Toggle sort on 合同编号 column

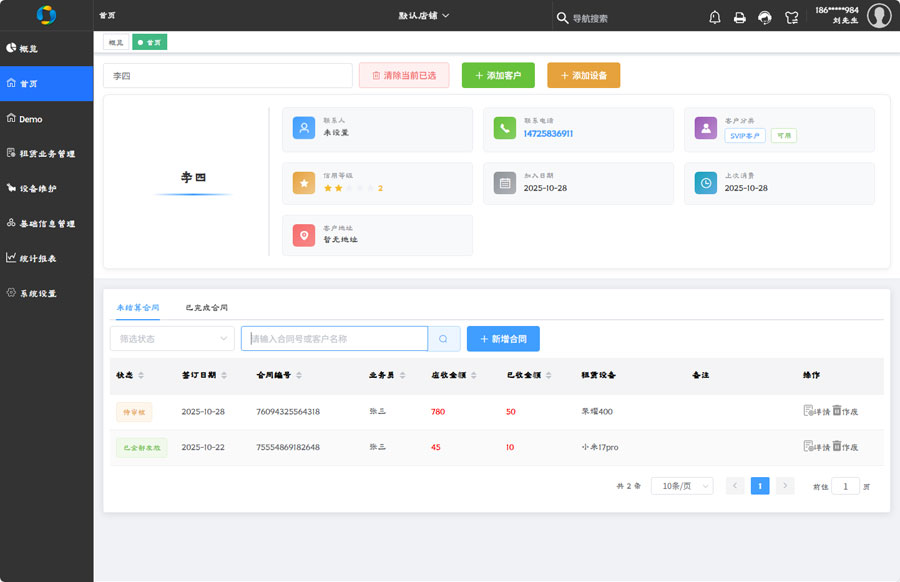[299, 375]
